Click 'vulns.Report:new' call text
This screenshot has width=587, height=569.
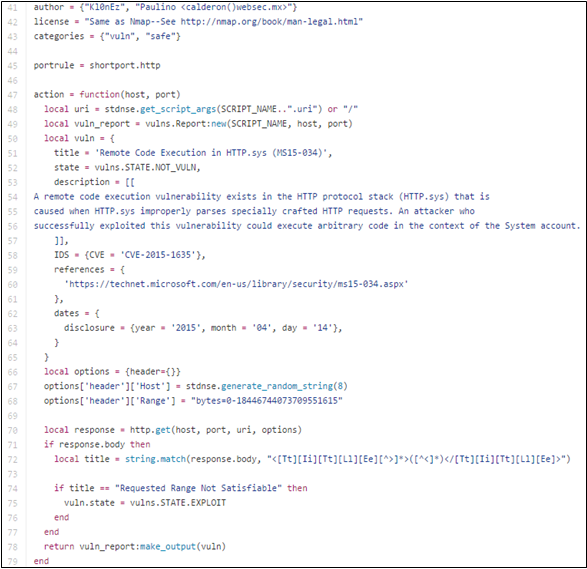185,124
